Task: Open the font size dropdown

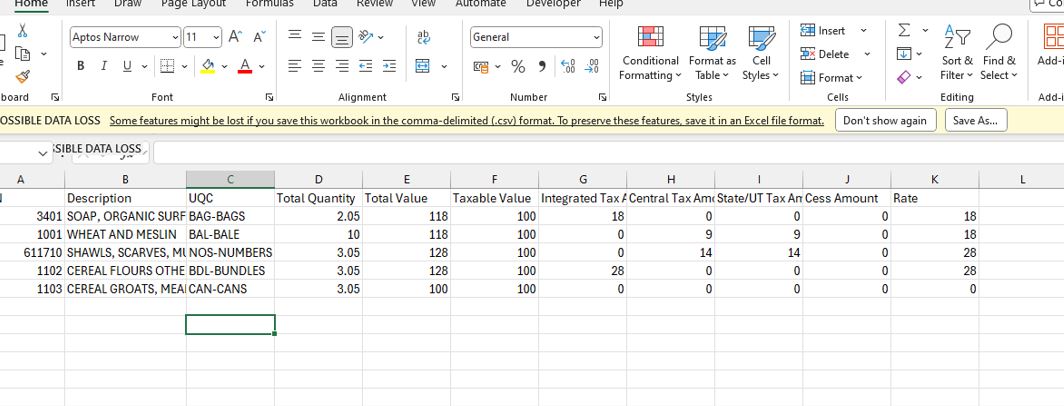Action: 216,37
